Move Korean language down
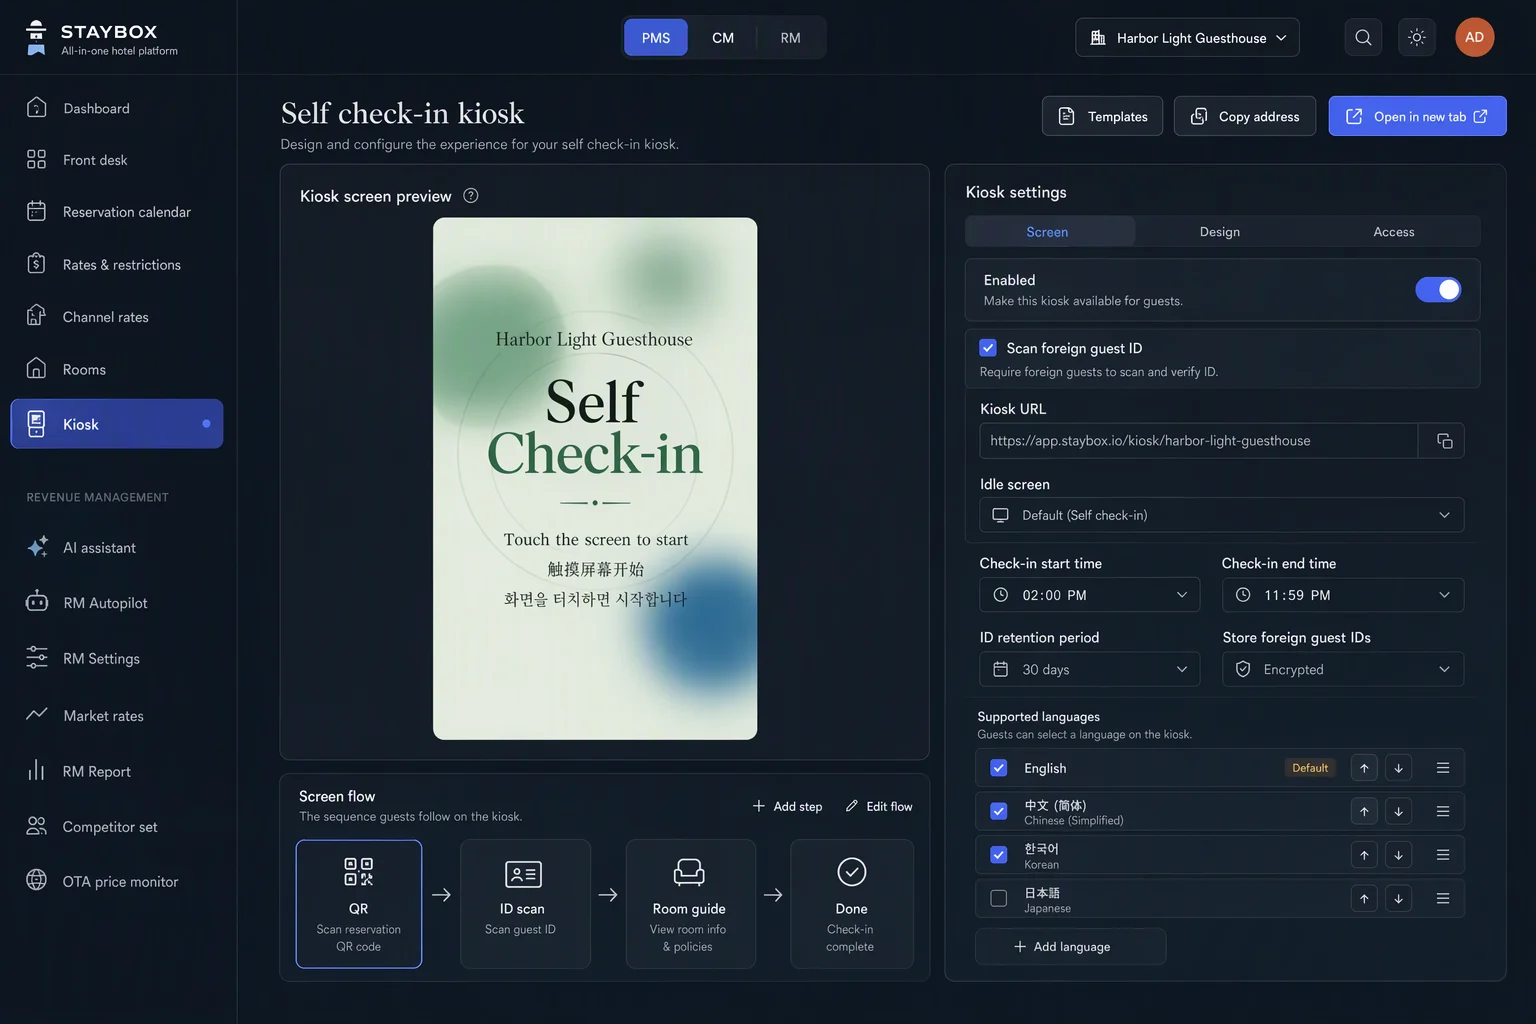Screen dimensions: 1536x1024 (1398, 855)
